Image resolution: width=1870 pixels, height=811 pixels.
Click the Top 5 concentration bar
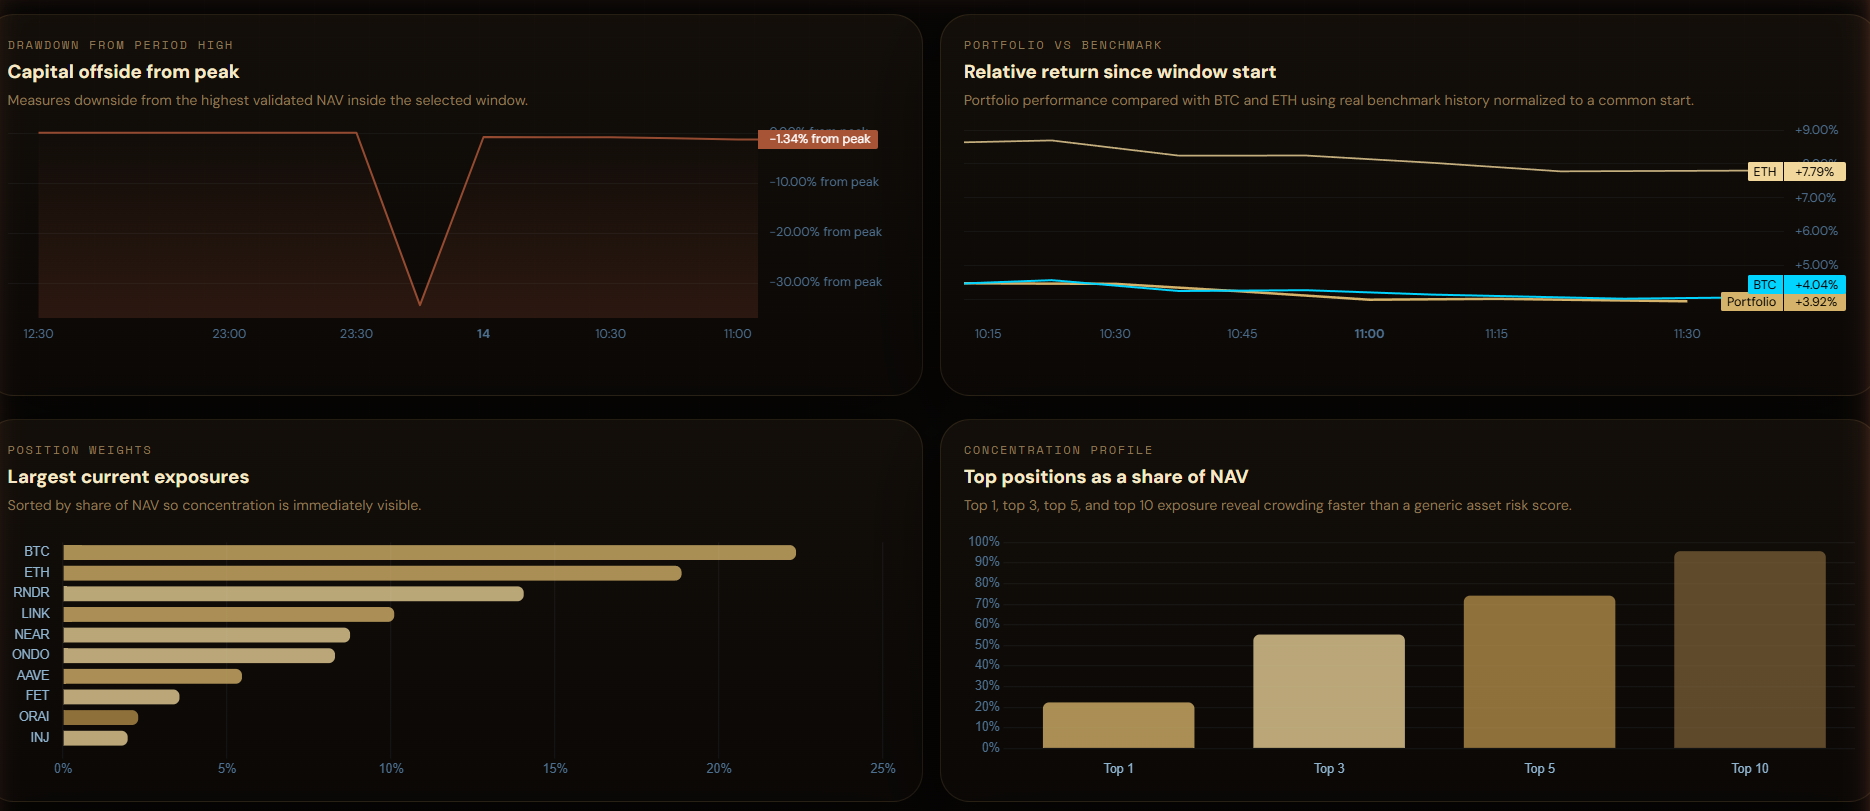click(x=1539, y=672)
